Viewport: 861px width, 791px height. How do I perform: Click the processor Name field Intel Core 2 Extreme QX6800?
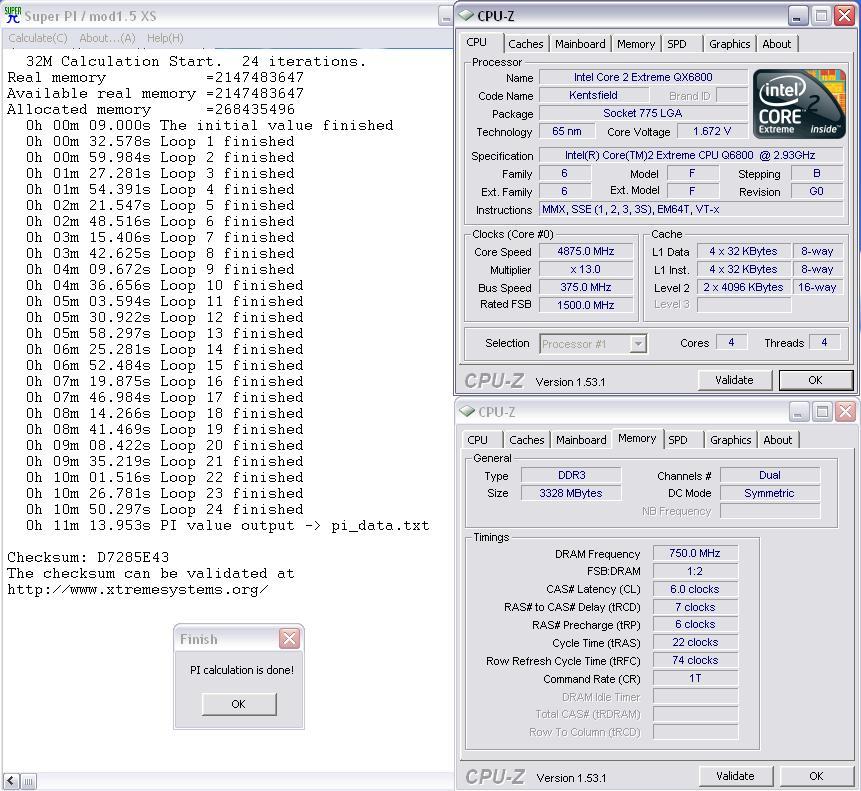pos(643,77)
